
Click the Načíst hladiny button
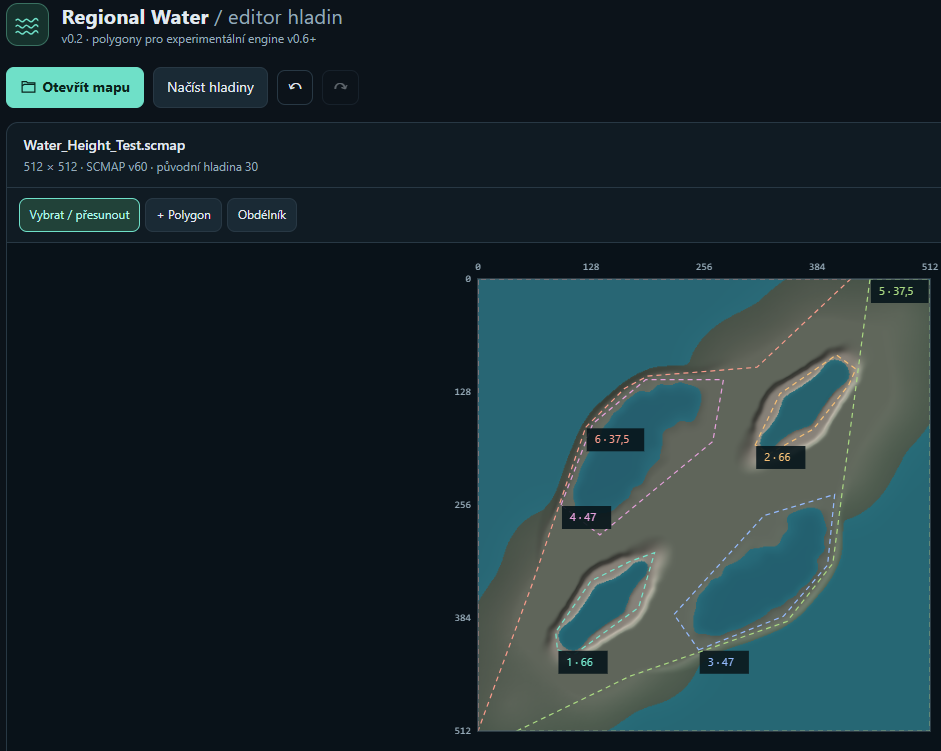click(x=210, y=88)
